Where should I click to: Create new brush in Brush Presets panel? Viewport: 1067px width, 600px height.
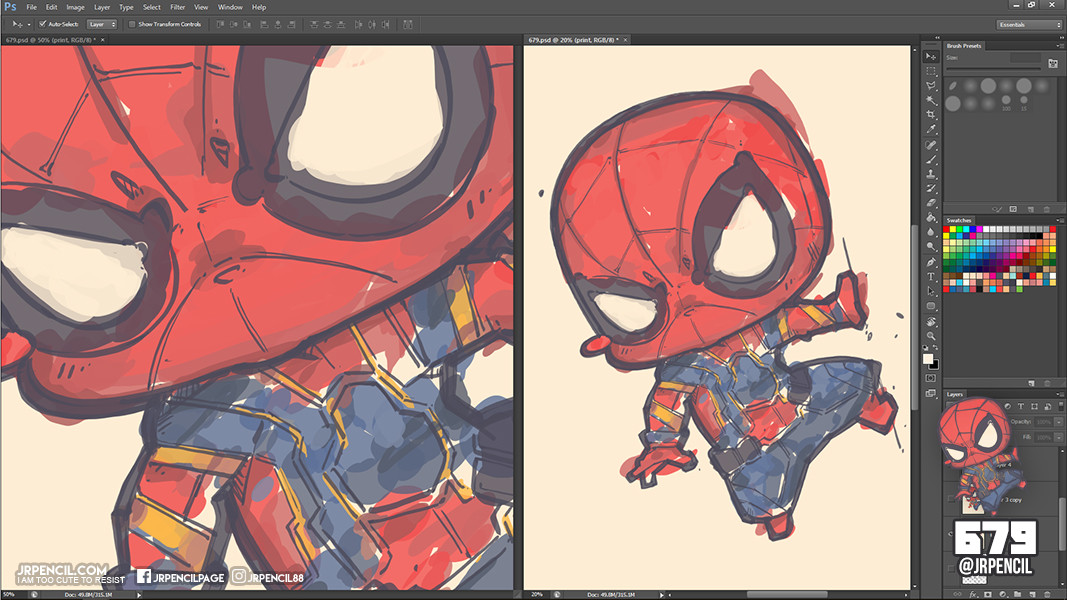[1030, 210]
